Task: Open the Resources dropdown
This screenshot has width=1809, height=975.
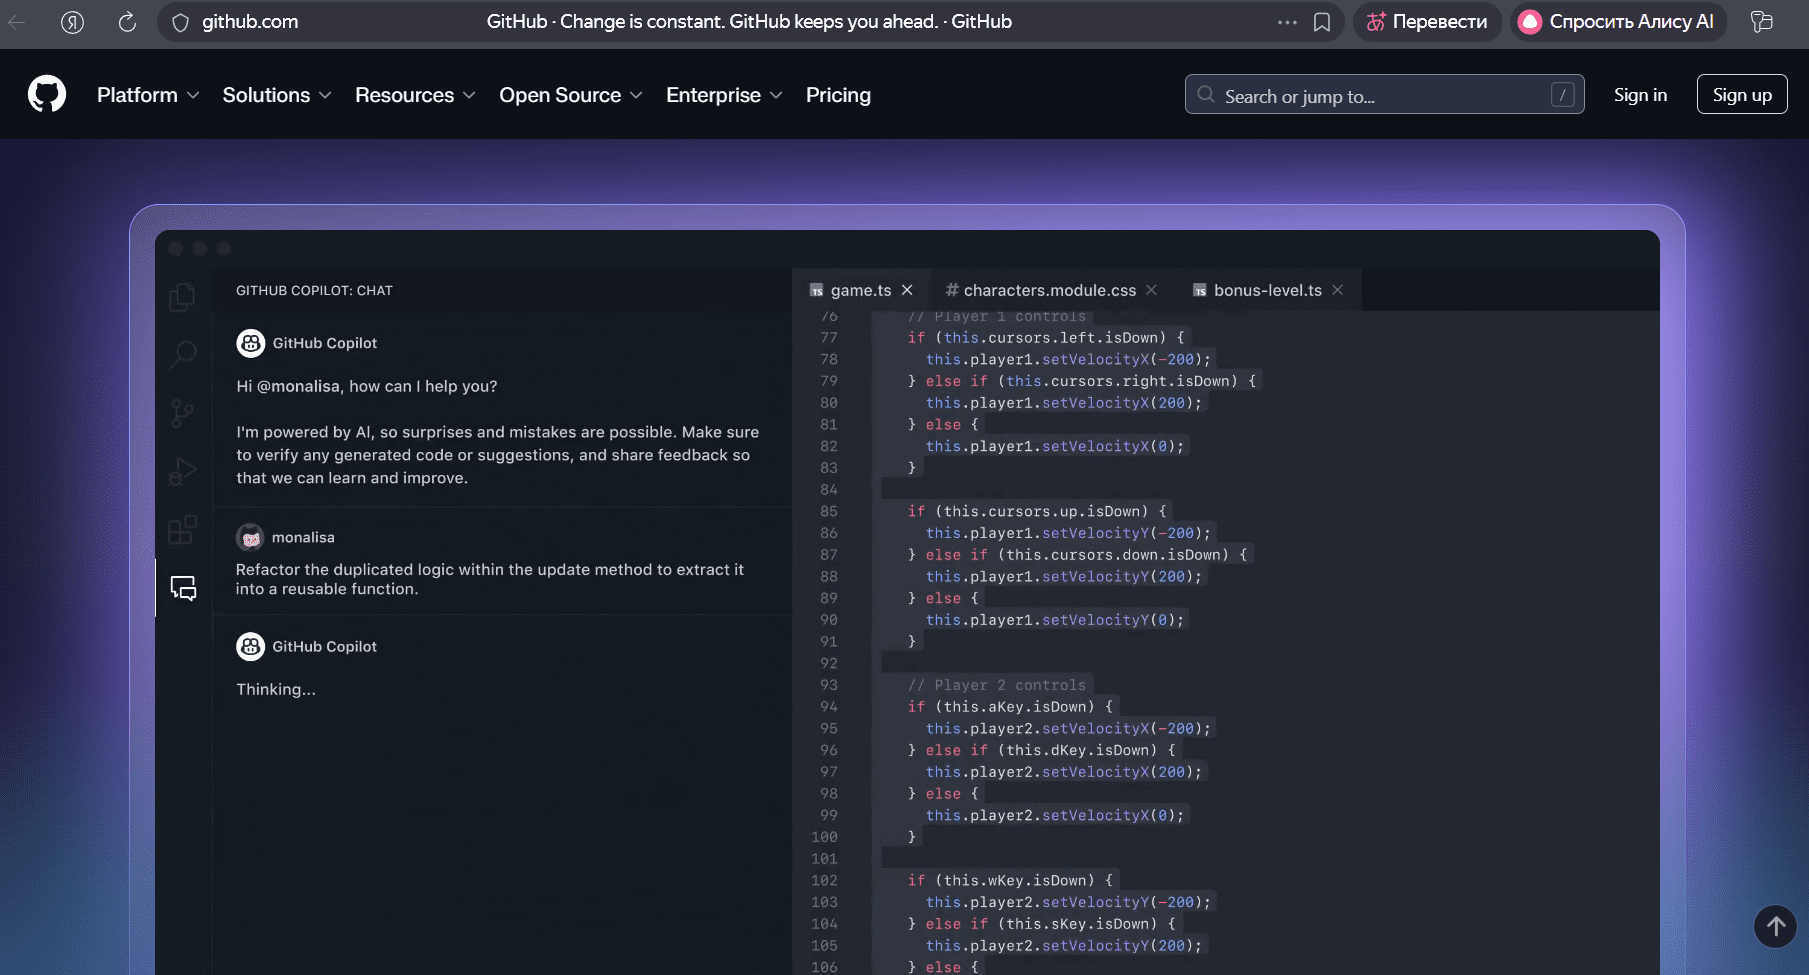Action: pos(415,95)
